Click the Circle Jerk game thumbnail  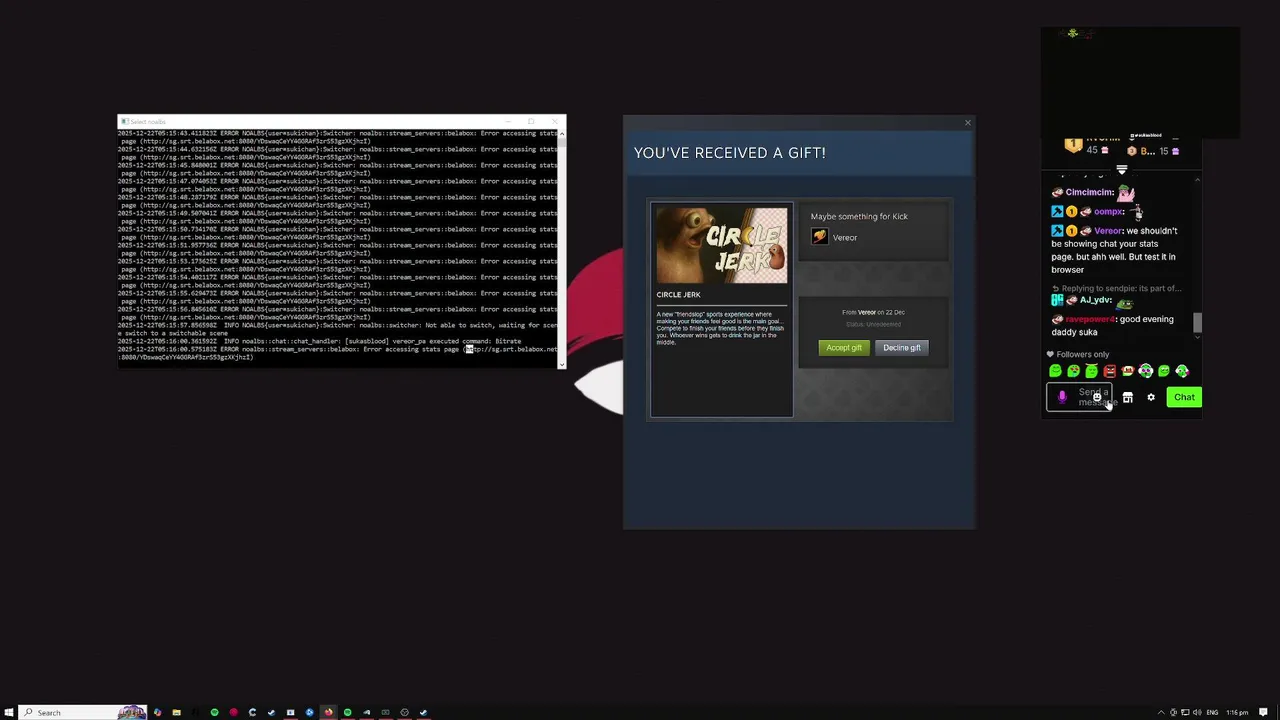point(721,246)
